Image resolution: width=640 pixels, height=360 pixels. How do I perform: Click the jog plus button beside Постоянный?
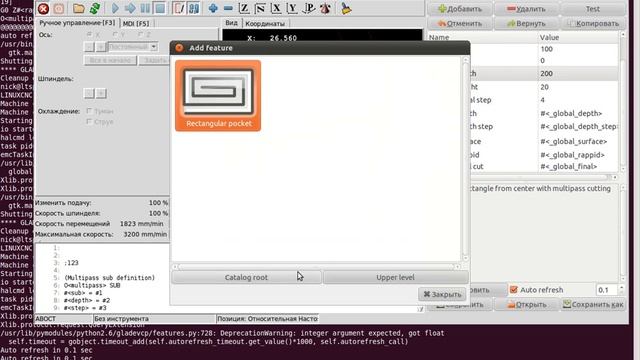pos(101,47)
